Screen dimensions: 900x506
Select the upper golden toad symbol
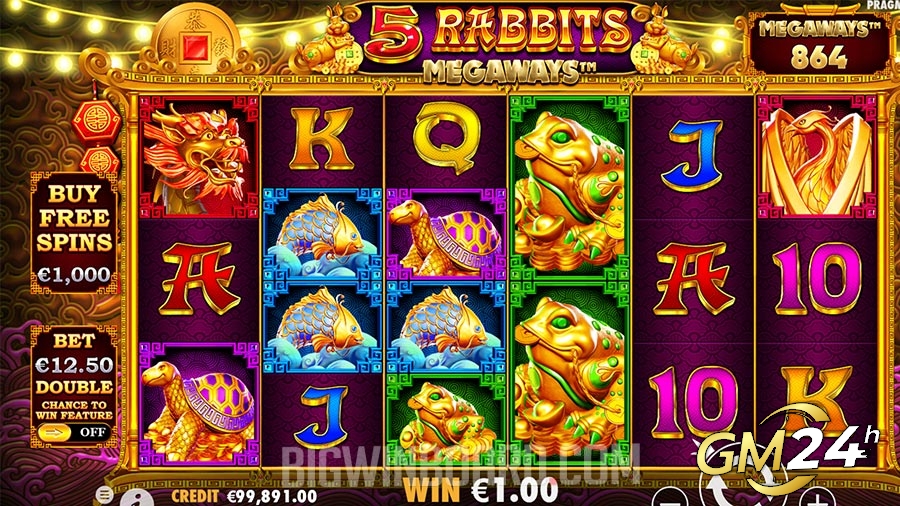tap(569, 188)
